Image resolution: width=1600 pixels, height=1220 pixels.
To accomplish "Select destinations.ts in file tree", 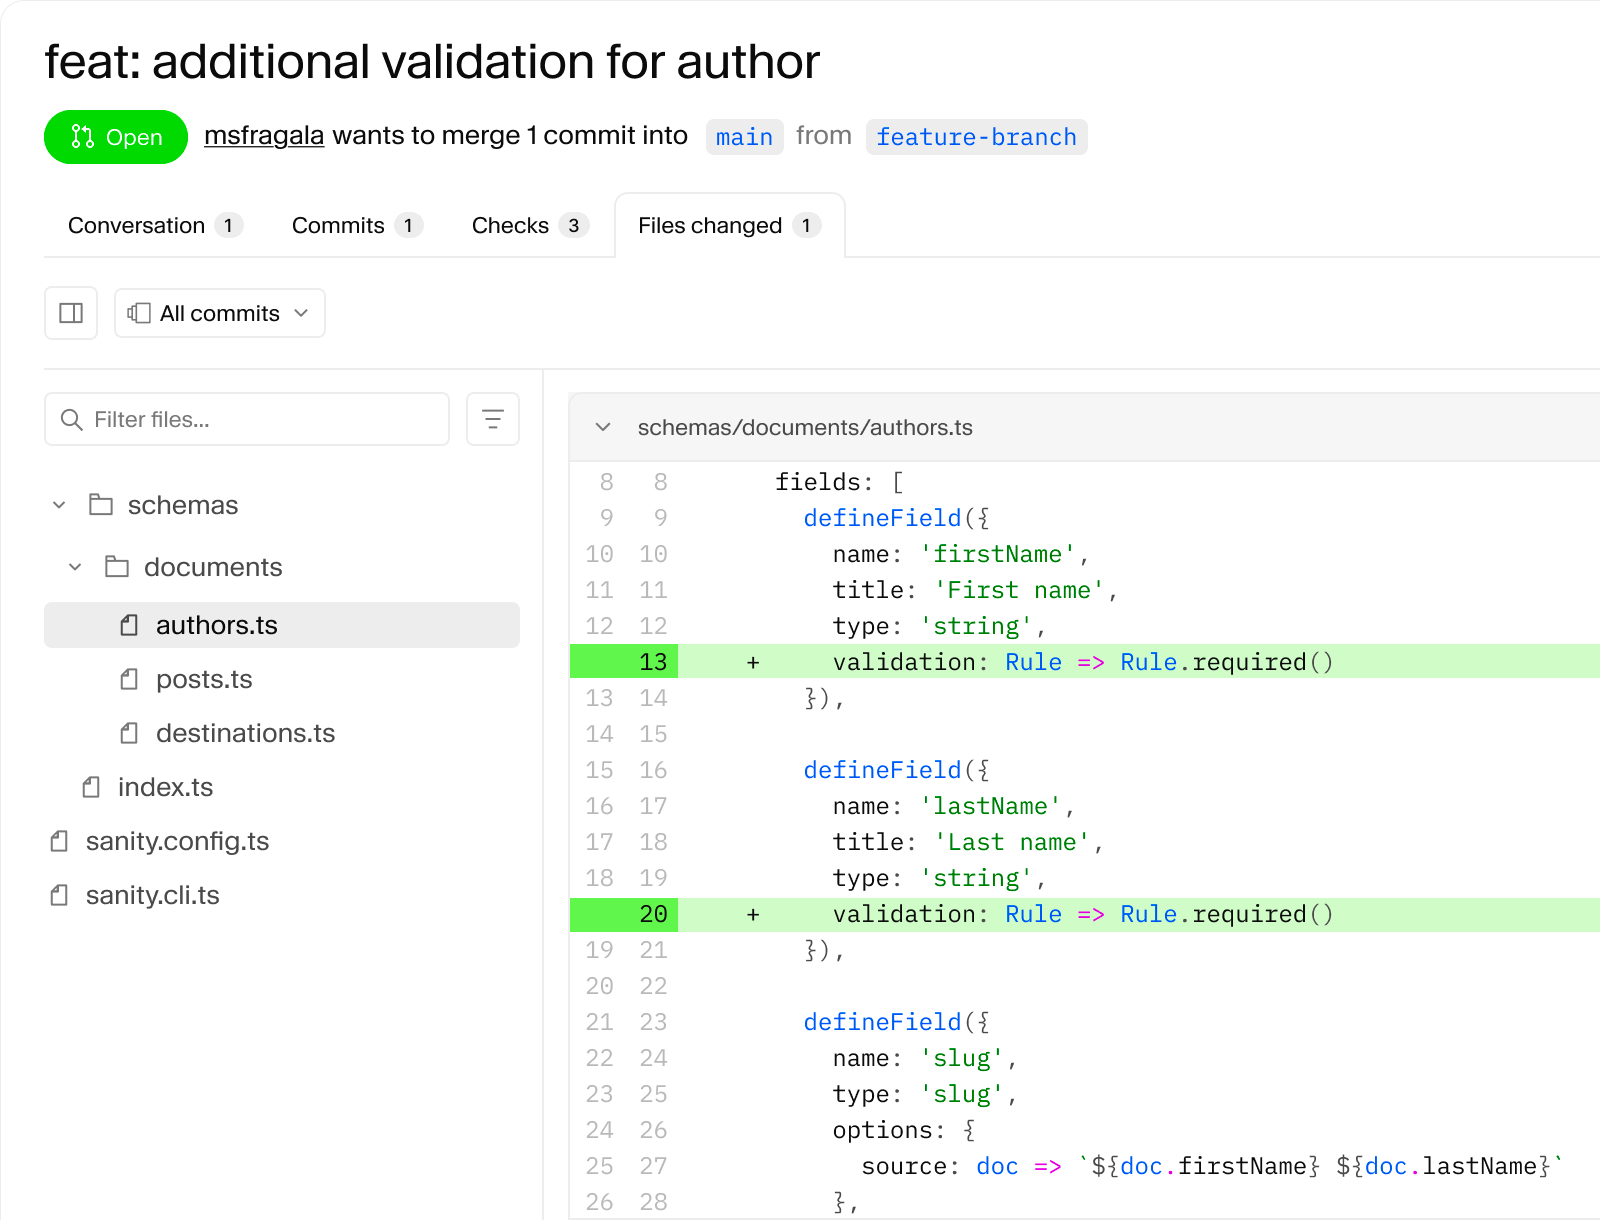I will point(245,733).
